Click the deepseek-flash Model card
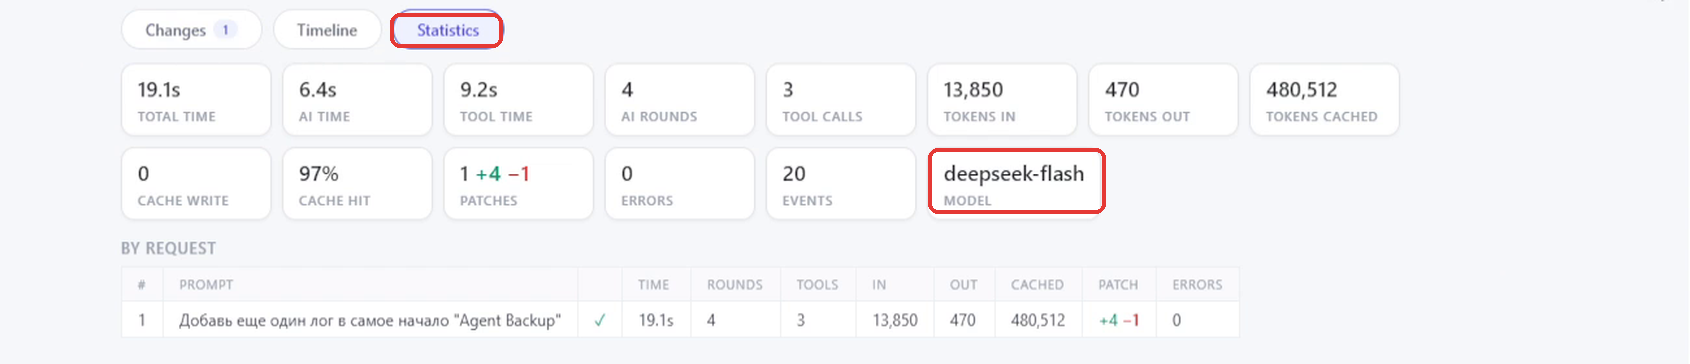 1016,182
